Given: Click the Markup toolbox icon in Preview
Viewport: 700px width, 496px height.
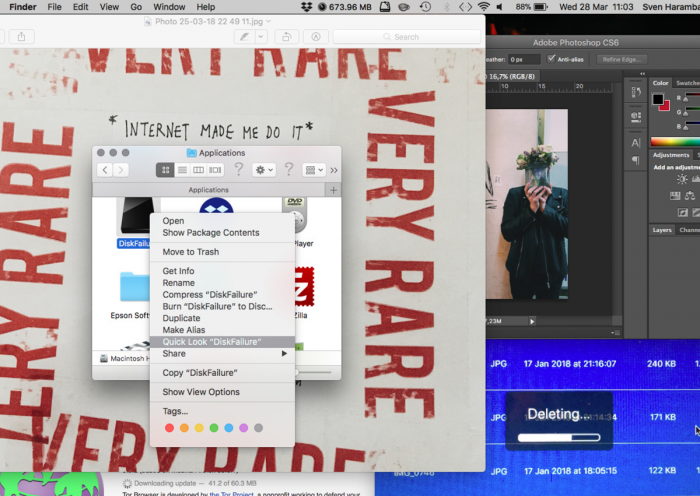Looking at the screenshot, I should pos(316,37).
